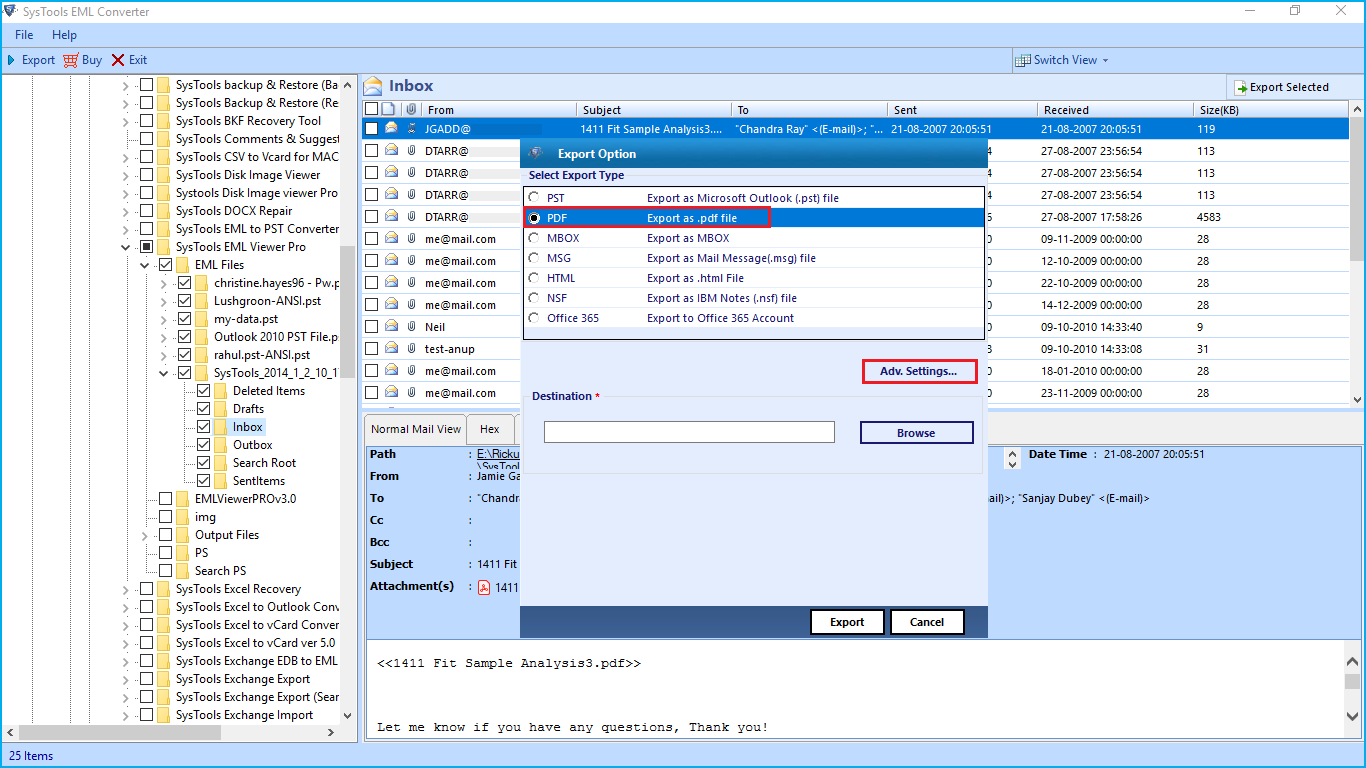Open Adv. Settings in Export Option dialog
This screenshot has height=768, width=1366.
919,371
